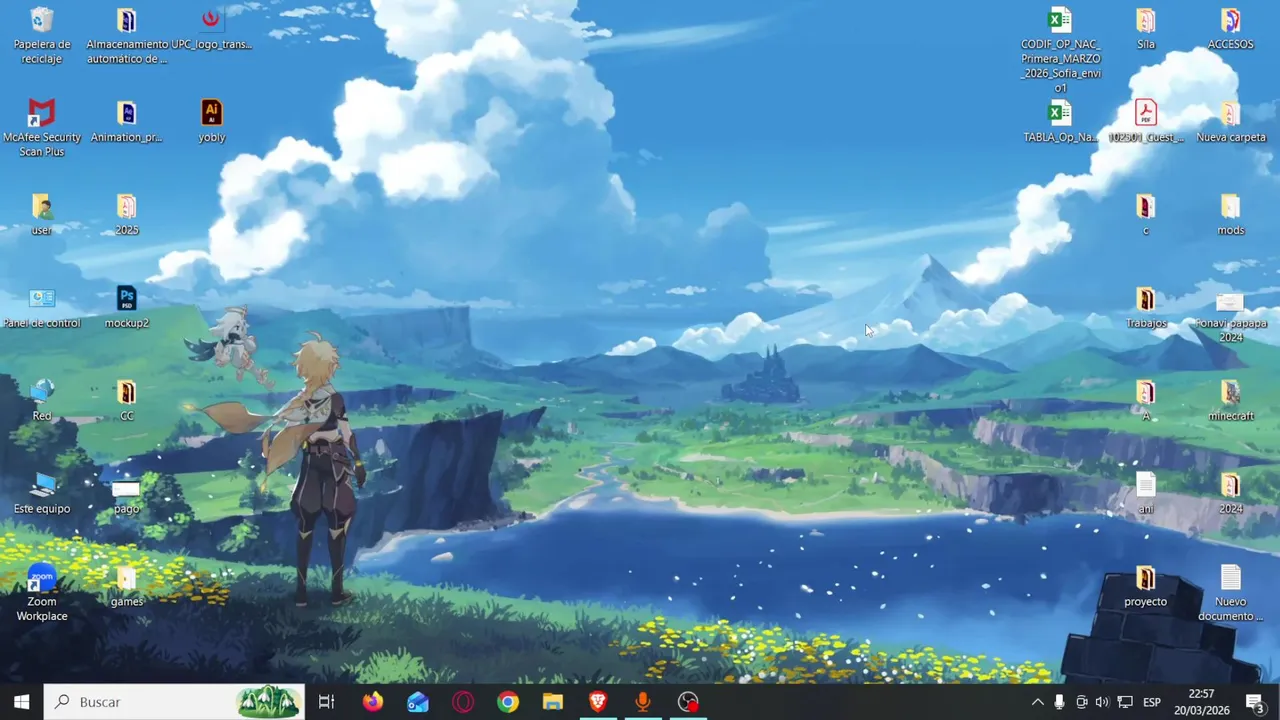Switch to the orange microphone app

point(643,702)
